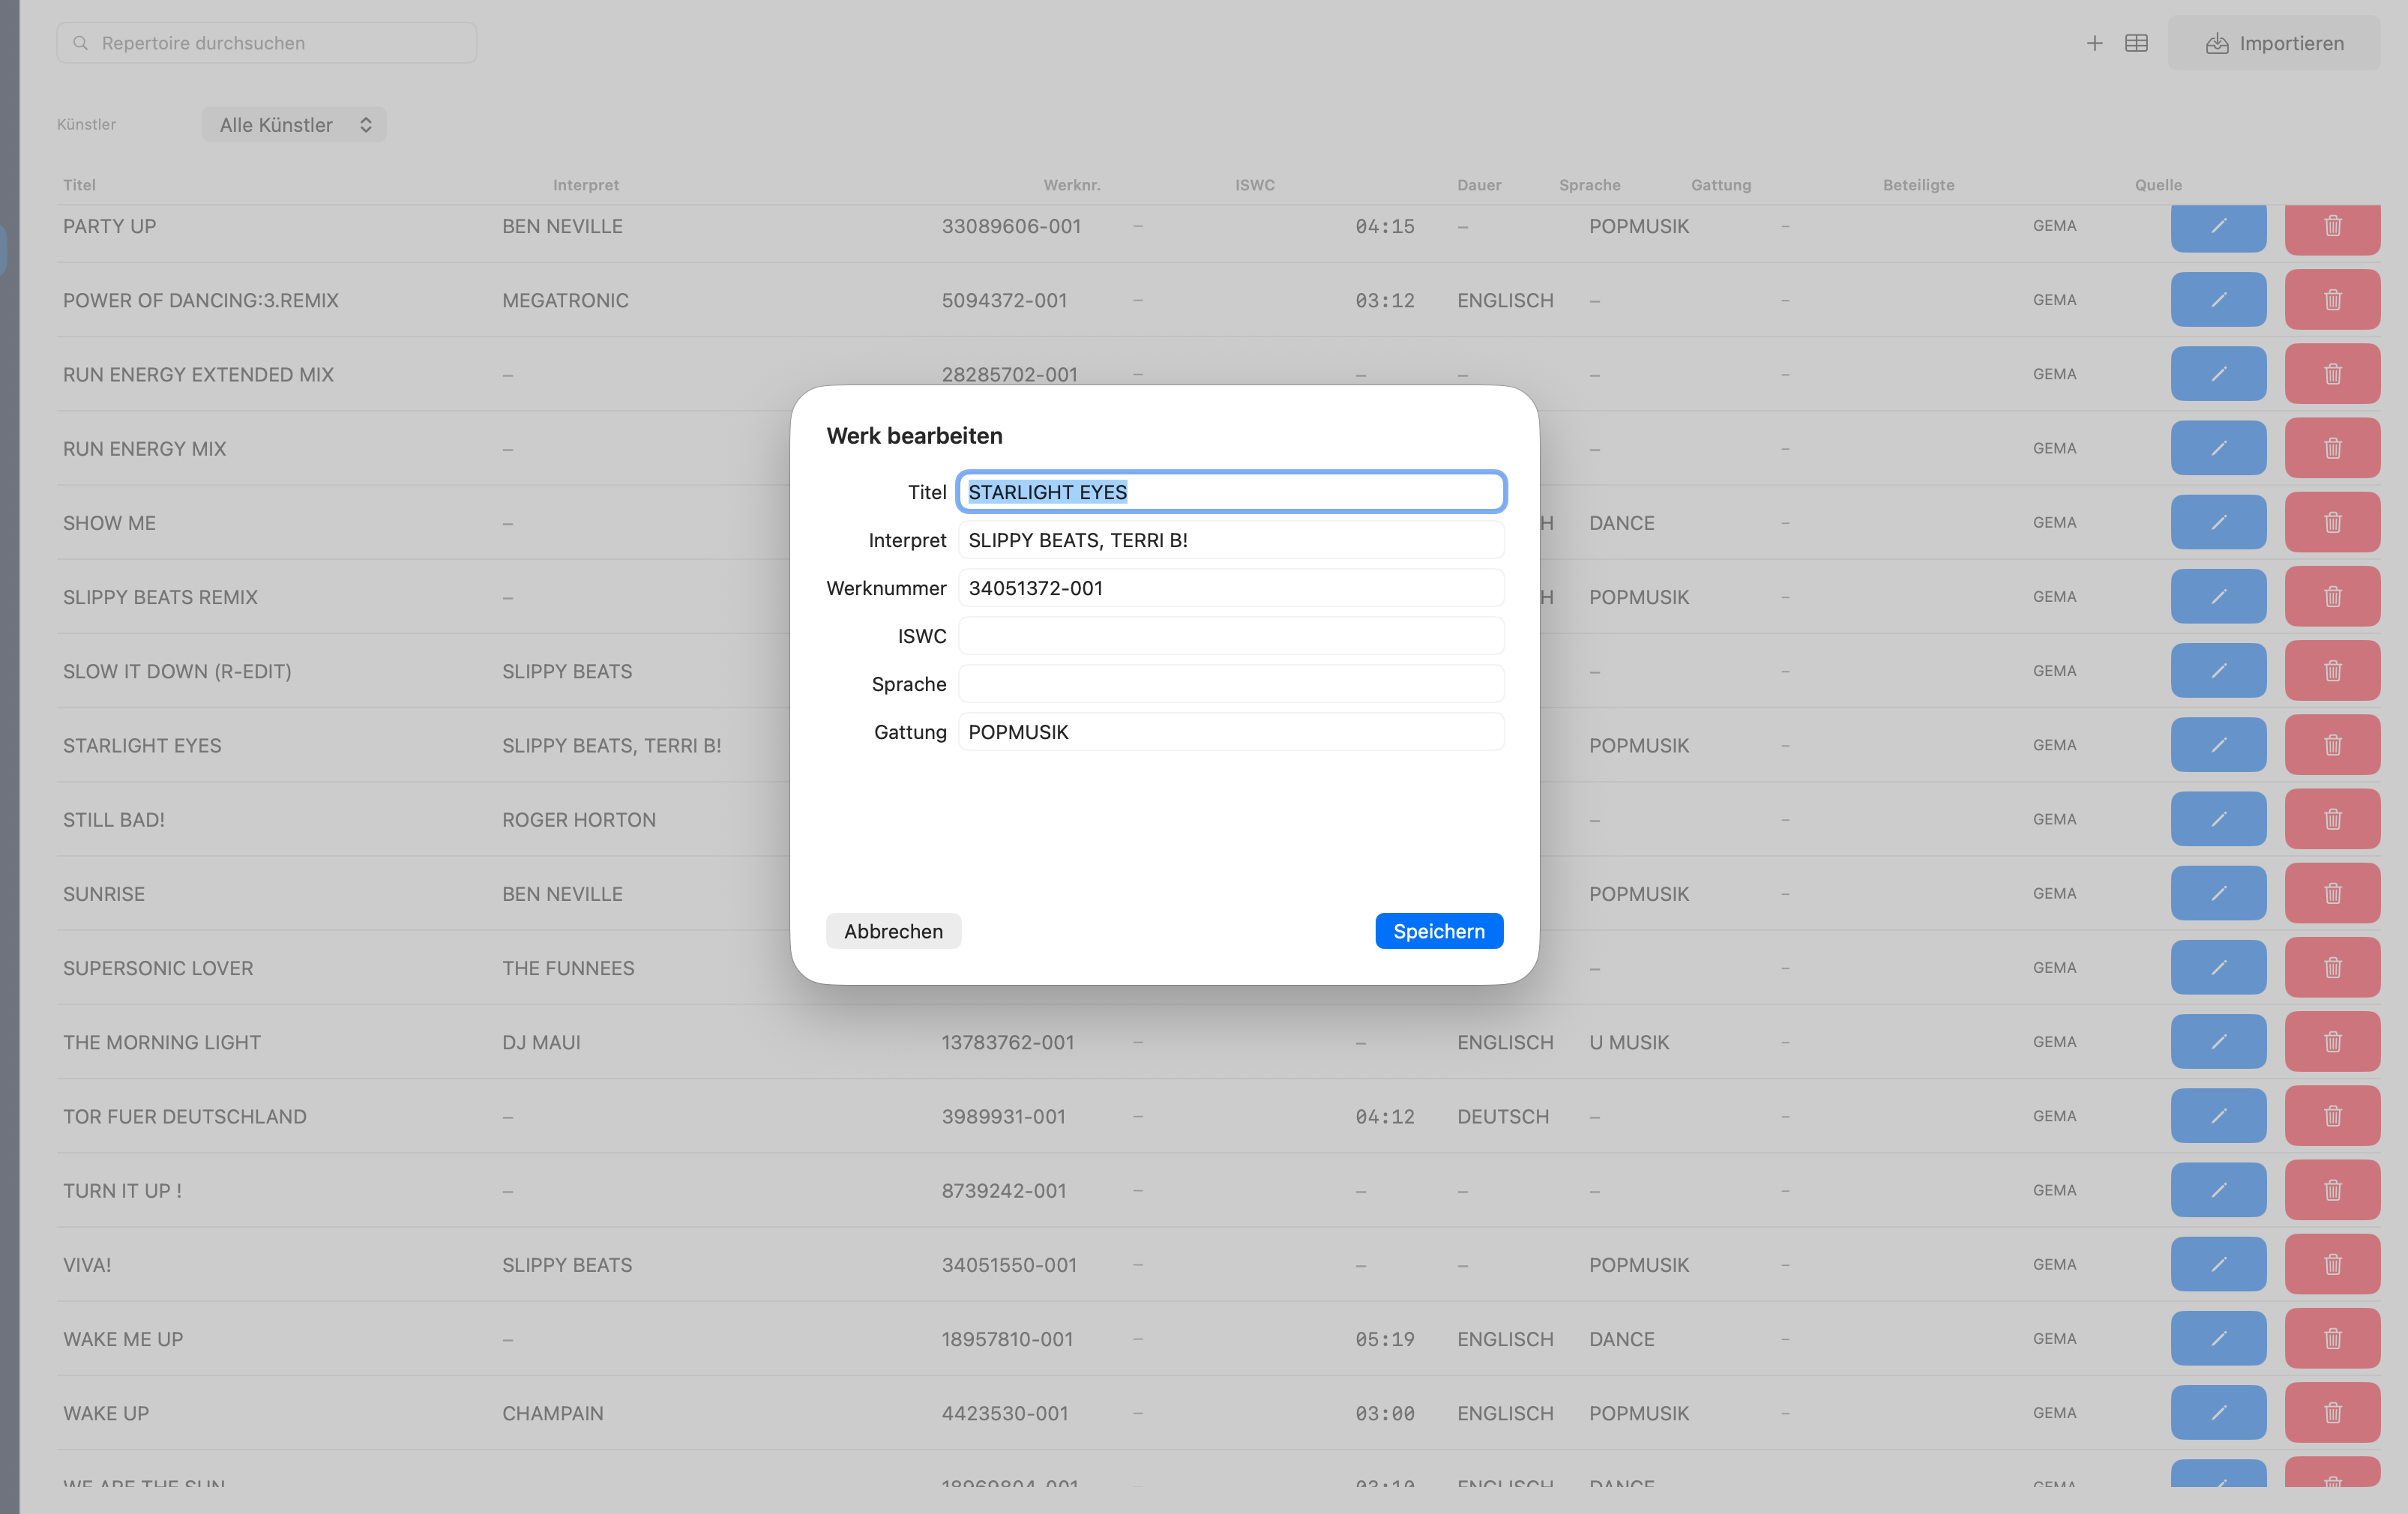Focus the Sprache text field
The width and height of the screenshot is (2408, 1514).
1230,684
